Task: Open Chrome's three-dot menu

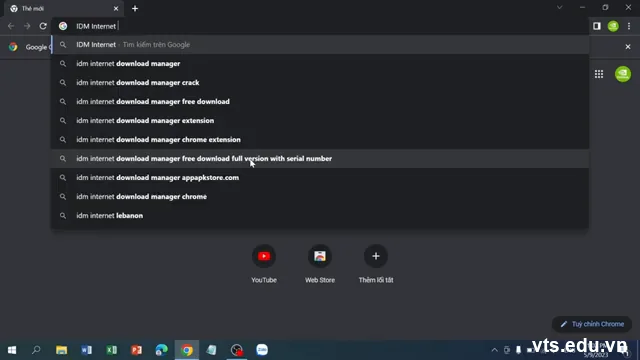Action: pos(629,26)
